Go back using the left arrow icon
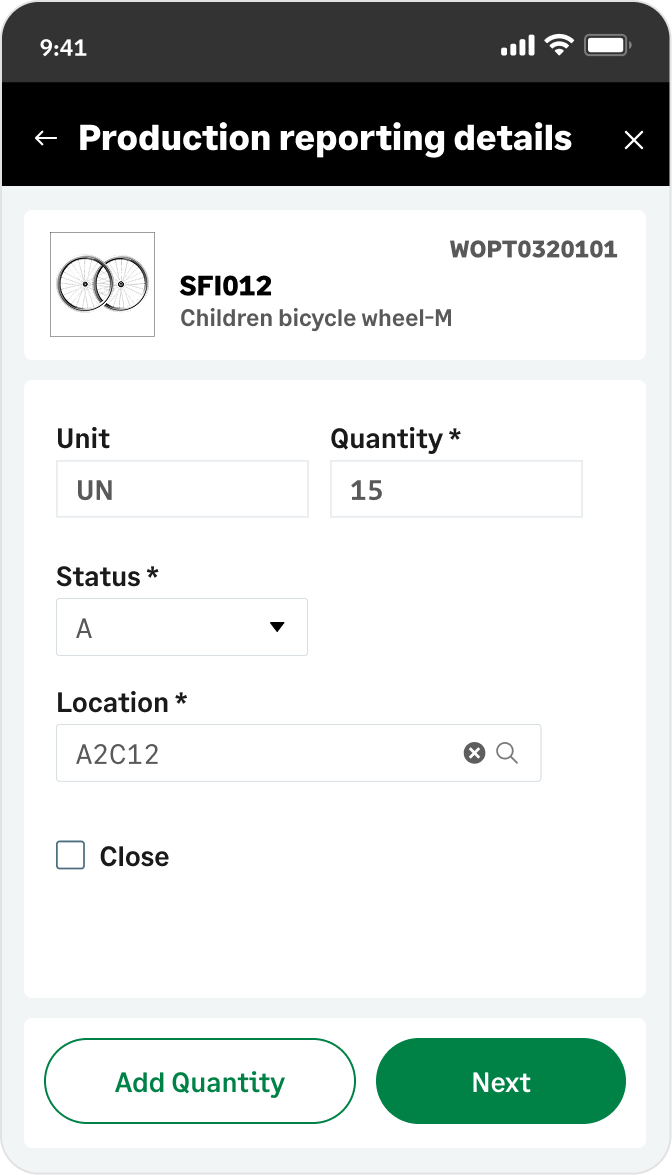This screenshot has width=672, height=1175. (x=46, y=139)
